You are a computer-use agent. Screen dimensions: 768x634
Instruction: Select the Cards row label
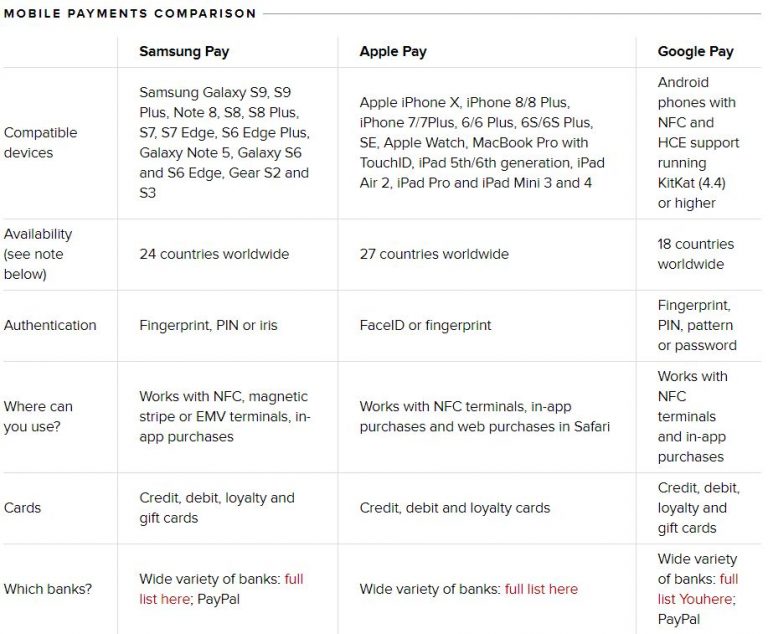pos(22,508)
